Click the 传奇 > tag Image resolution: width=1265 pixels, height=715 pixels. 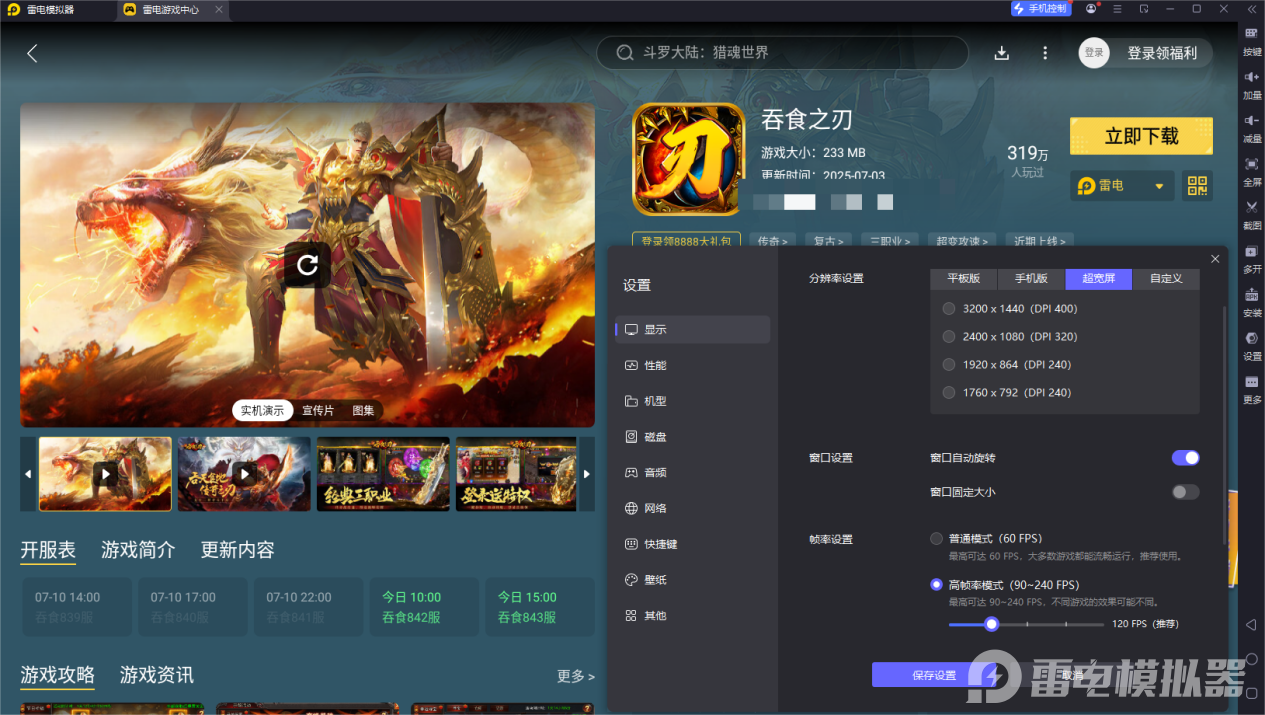point(773,241)
